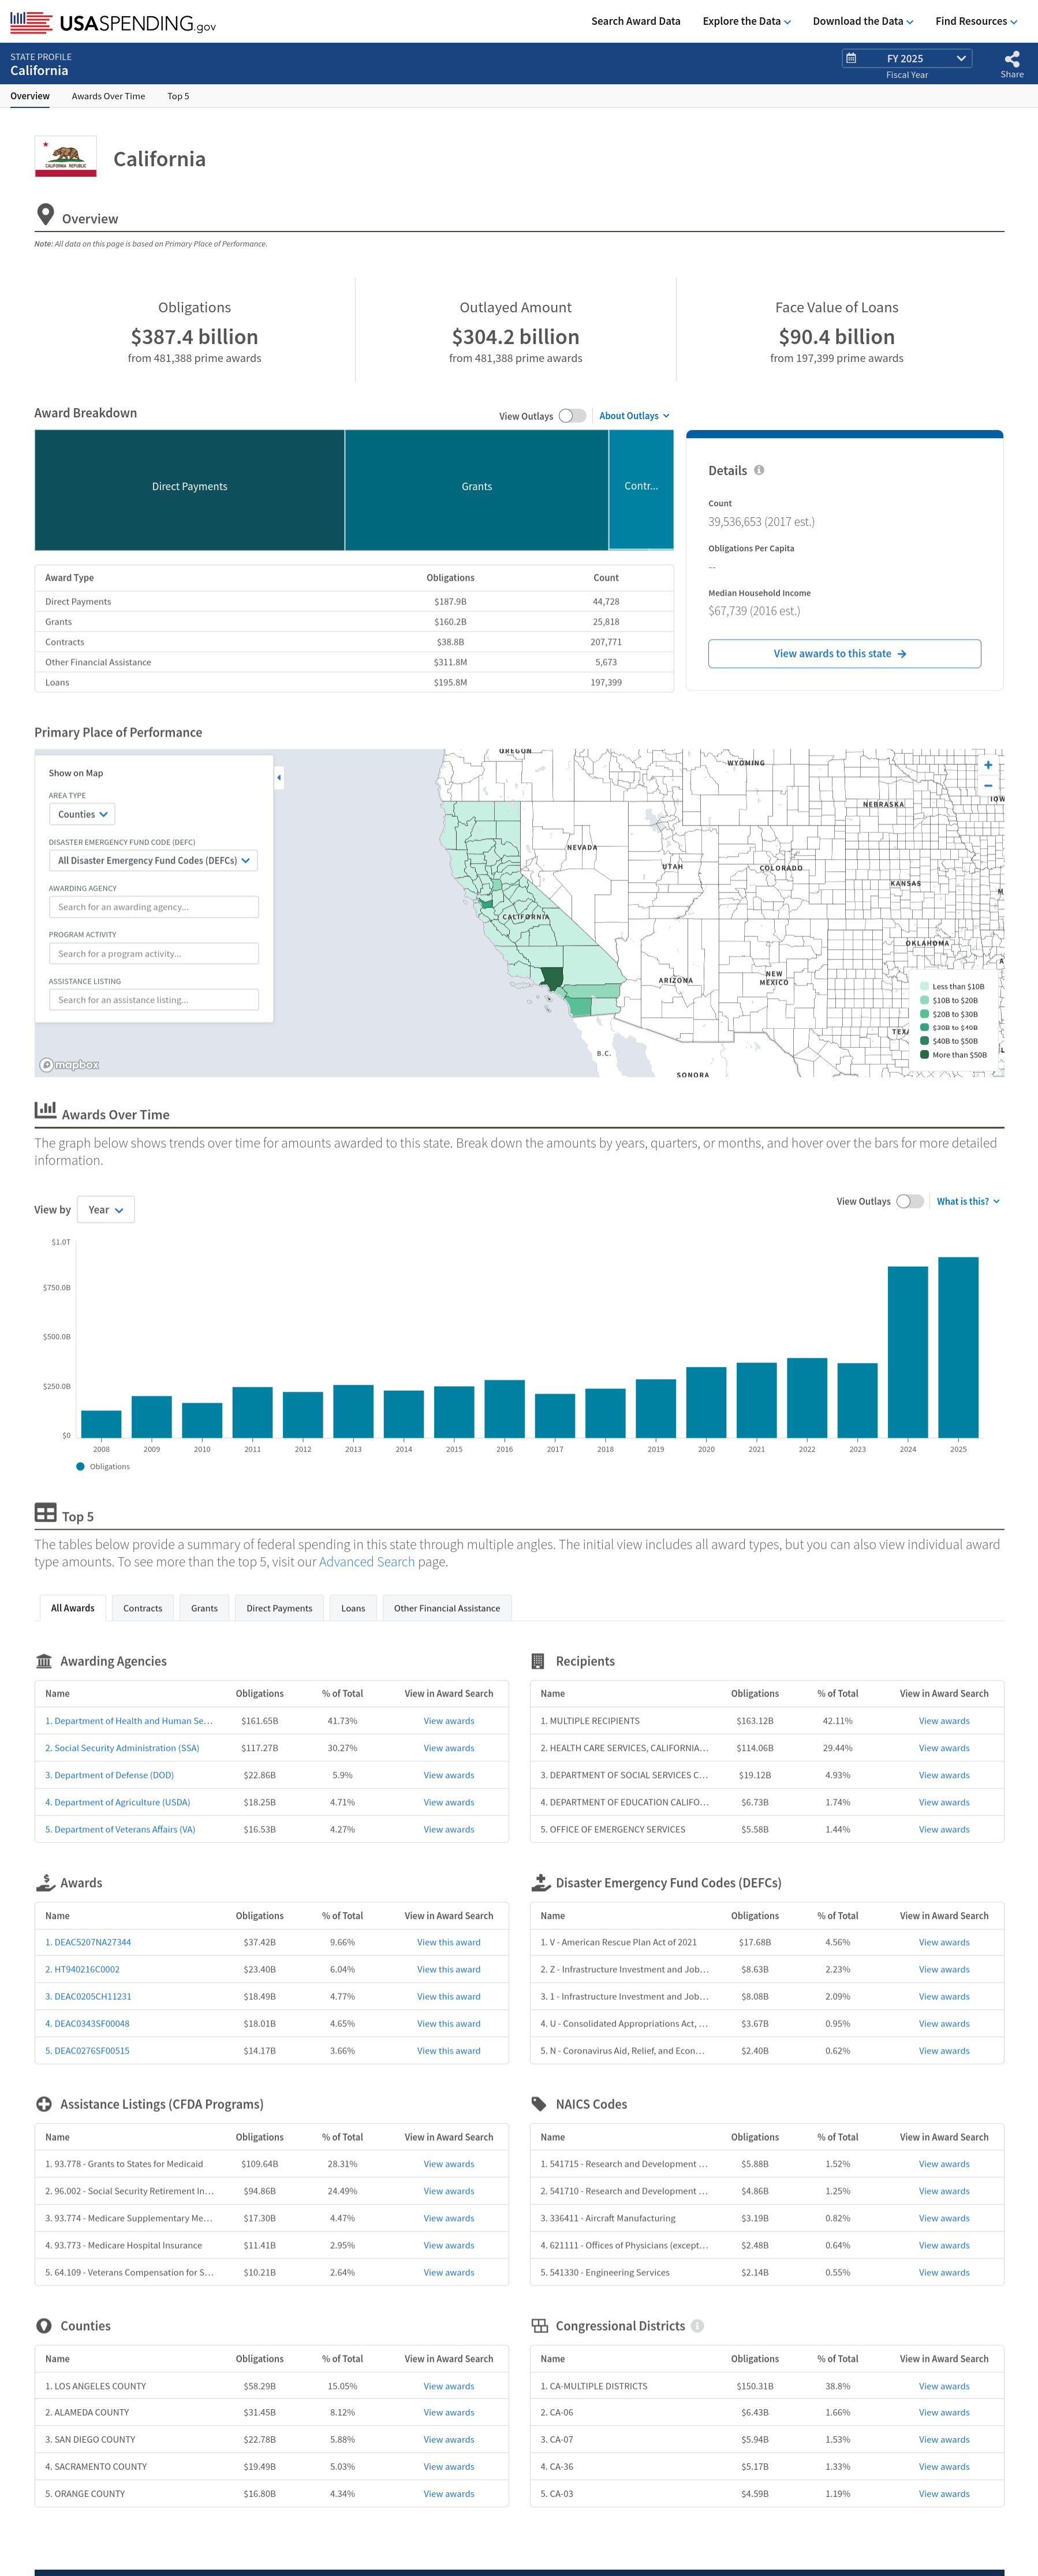
Task: Open the Download the Data menu
Action: coord(863,21)
